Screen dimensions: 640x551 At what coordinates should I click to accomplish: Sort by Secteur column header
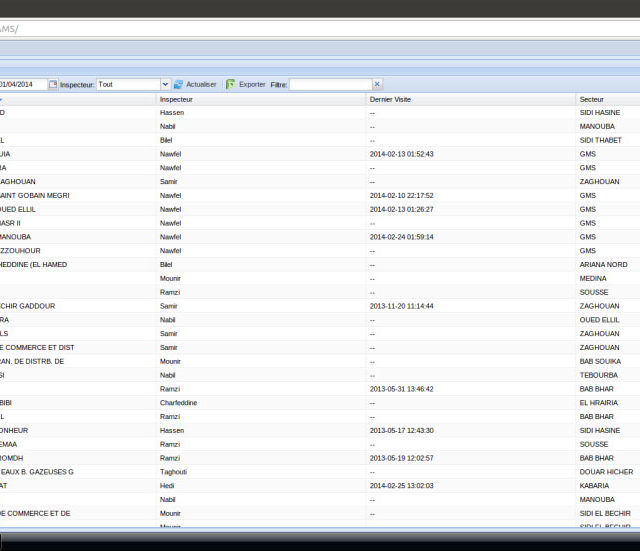pyautogui.click(x=592, y=99)
